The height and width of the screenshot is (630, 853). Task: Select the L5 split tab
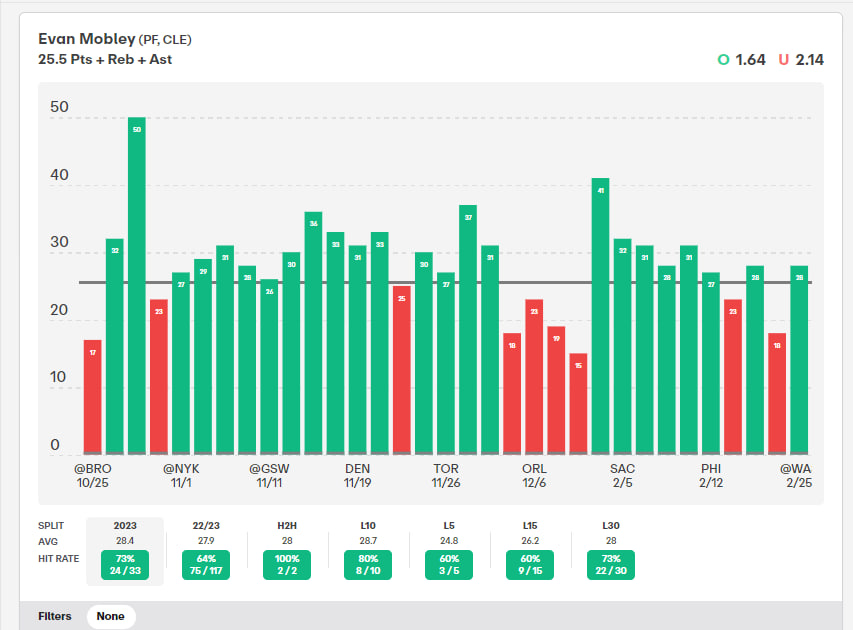[449, 526]
